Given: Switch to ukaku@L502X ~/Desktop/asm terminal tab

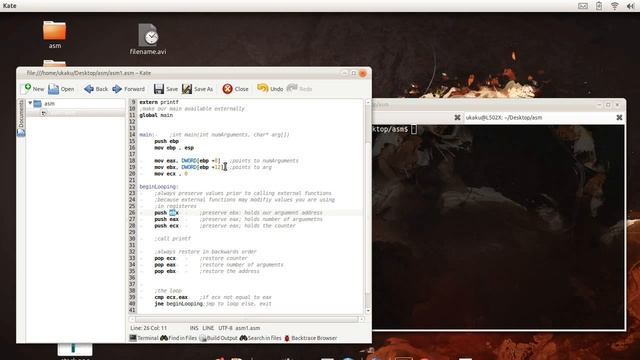Looking at the screenshot, I should coord(504,118).
